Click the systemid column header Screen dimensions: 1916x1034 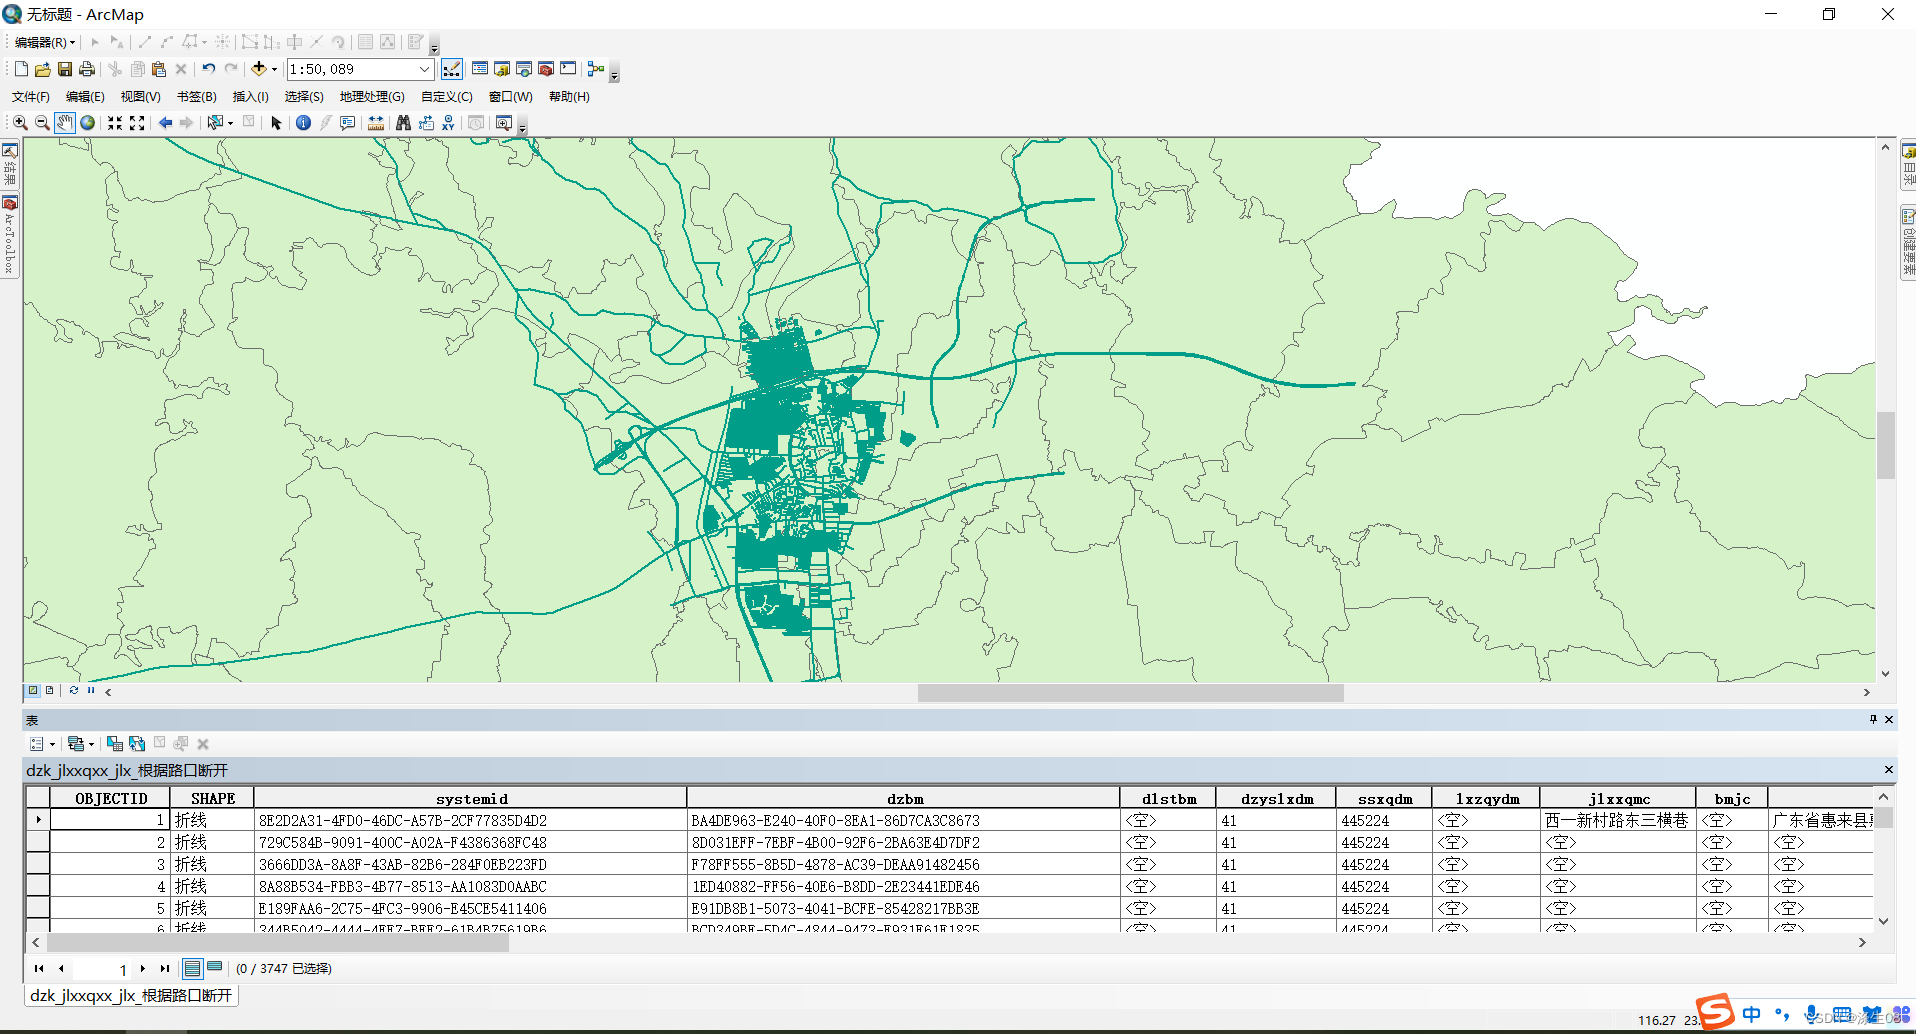click(471, 798)
